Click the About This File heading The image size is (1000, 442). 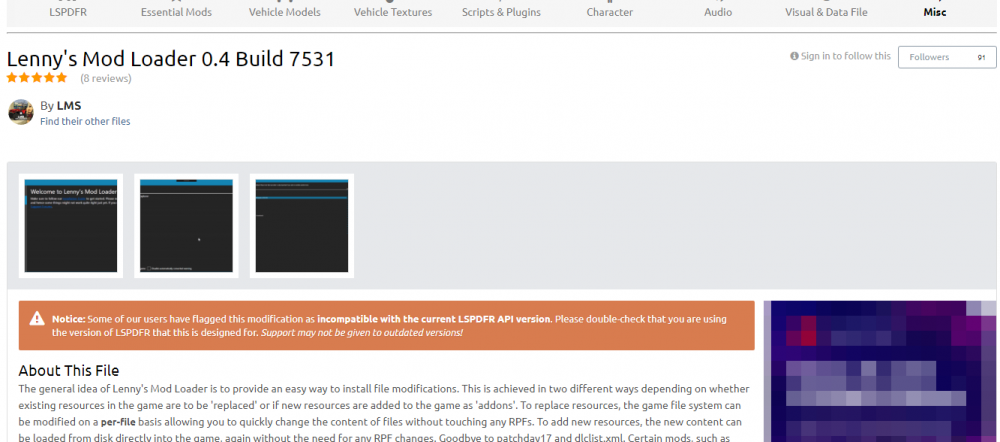[69, 371]
